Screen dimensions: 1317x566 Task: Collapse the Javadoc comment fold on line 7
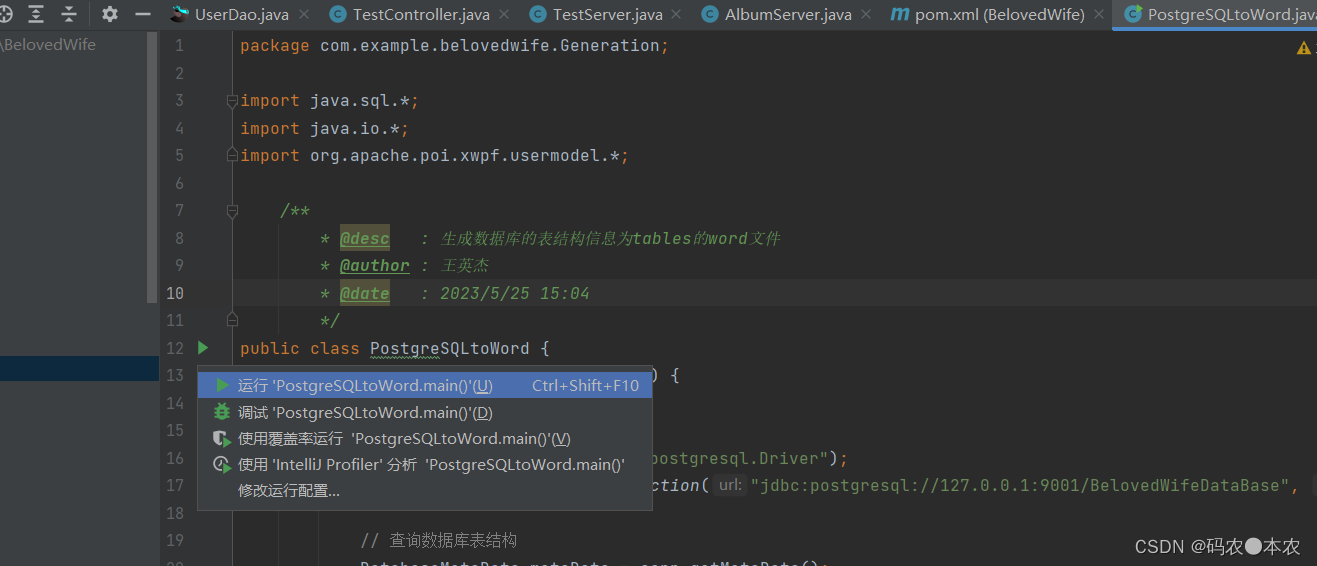232,211
